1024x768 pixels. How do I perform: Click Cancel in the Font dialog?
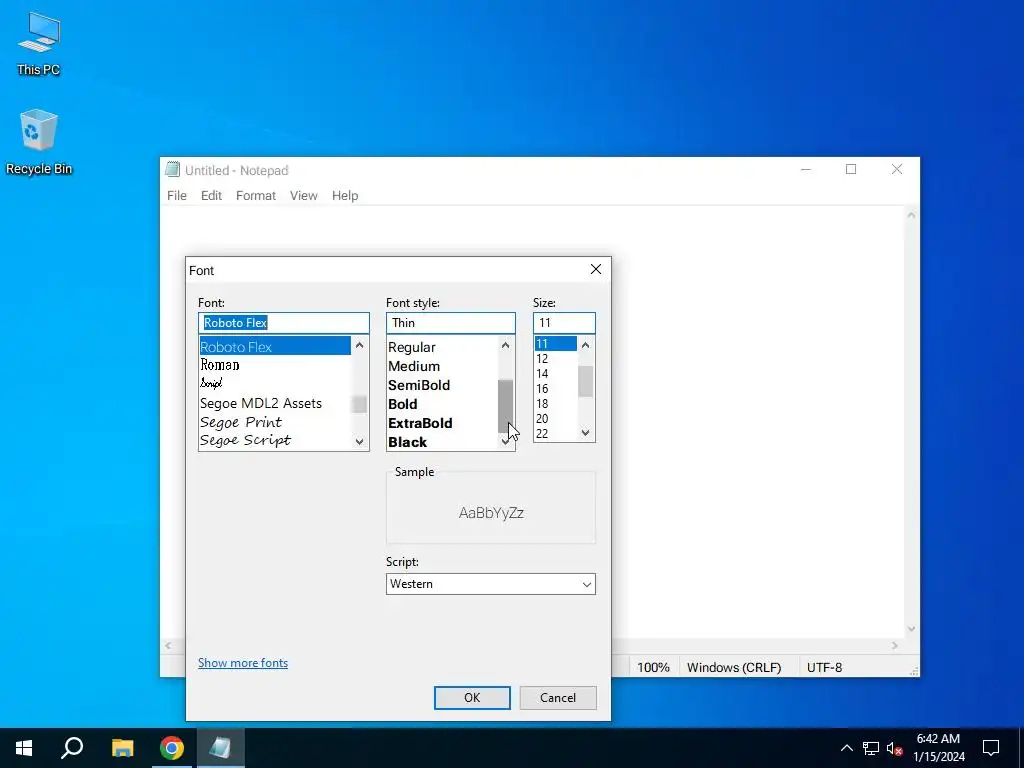[x=558, y=697]
